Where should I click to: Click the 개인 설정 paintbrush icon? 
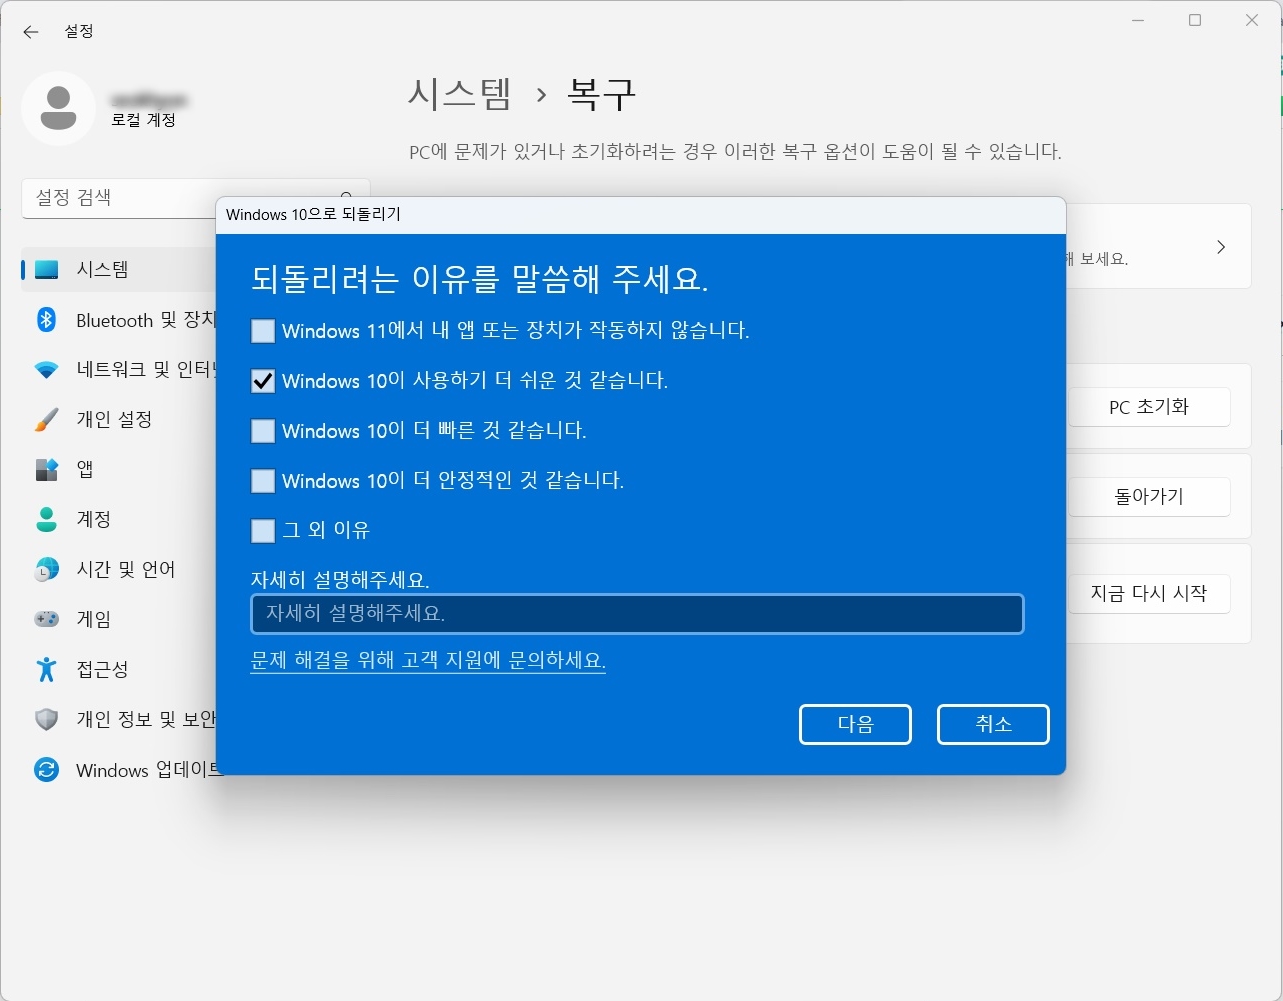coord(46,420)
